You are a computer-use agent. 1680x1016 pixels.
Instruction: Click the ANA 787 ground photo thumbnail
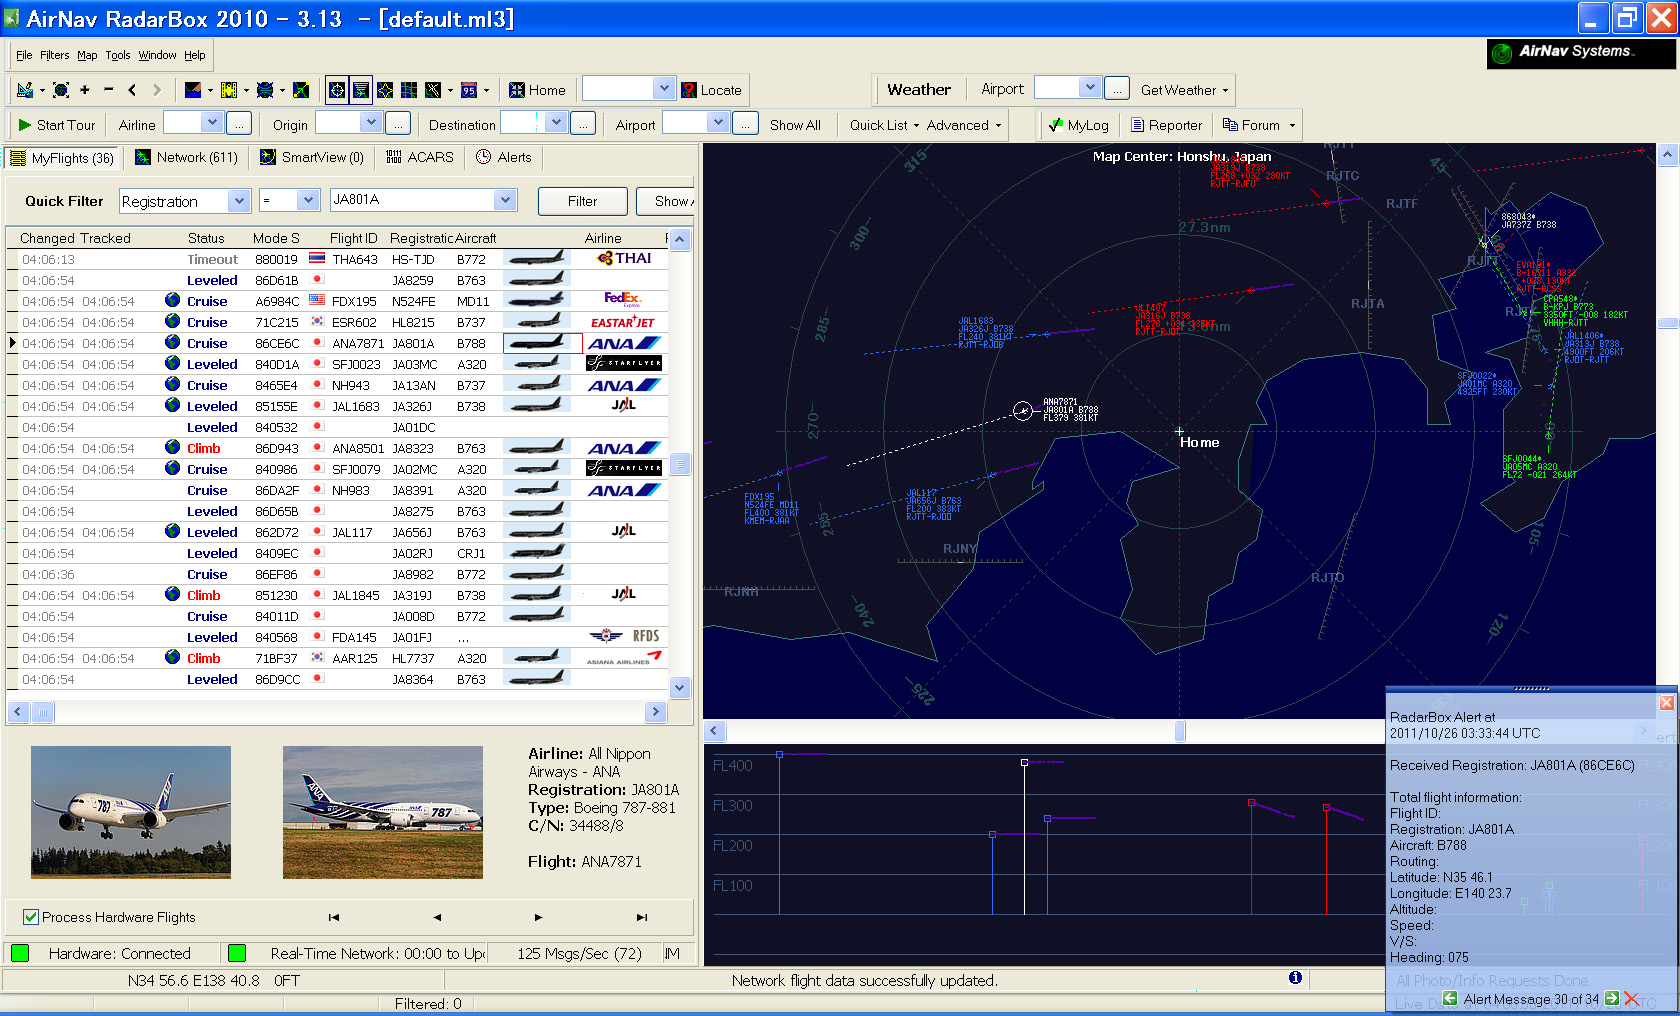pos(383,812)
